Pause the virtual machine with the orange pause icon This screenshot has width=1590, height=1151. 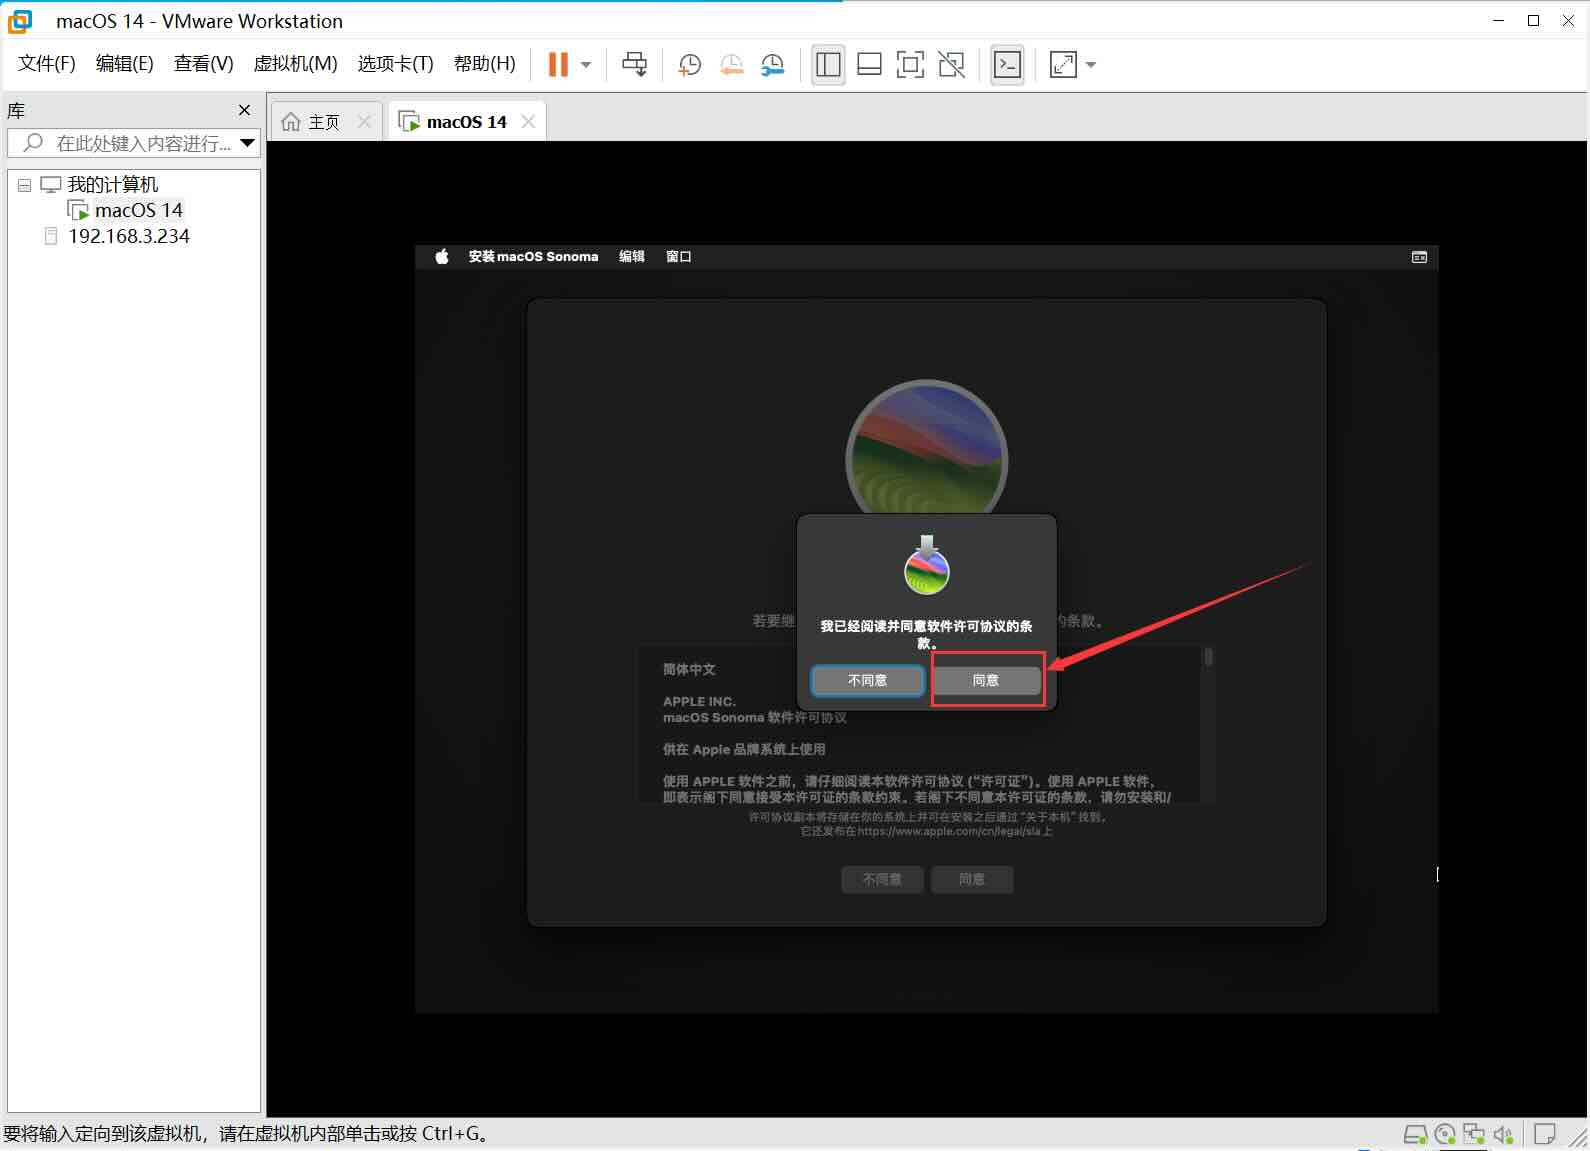[x=558, y=65]
